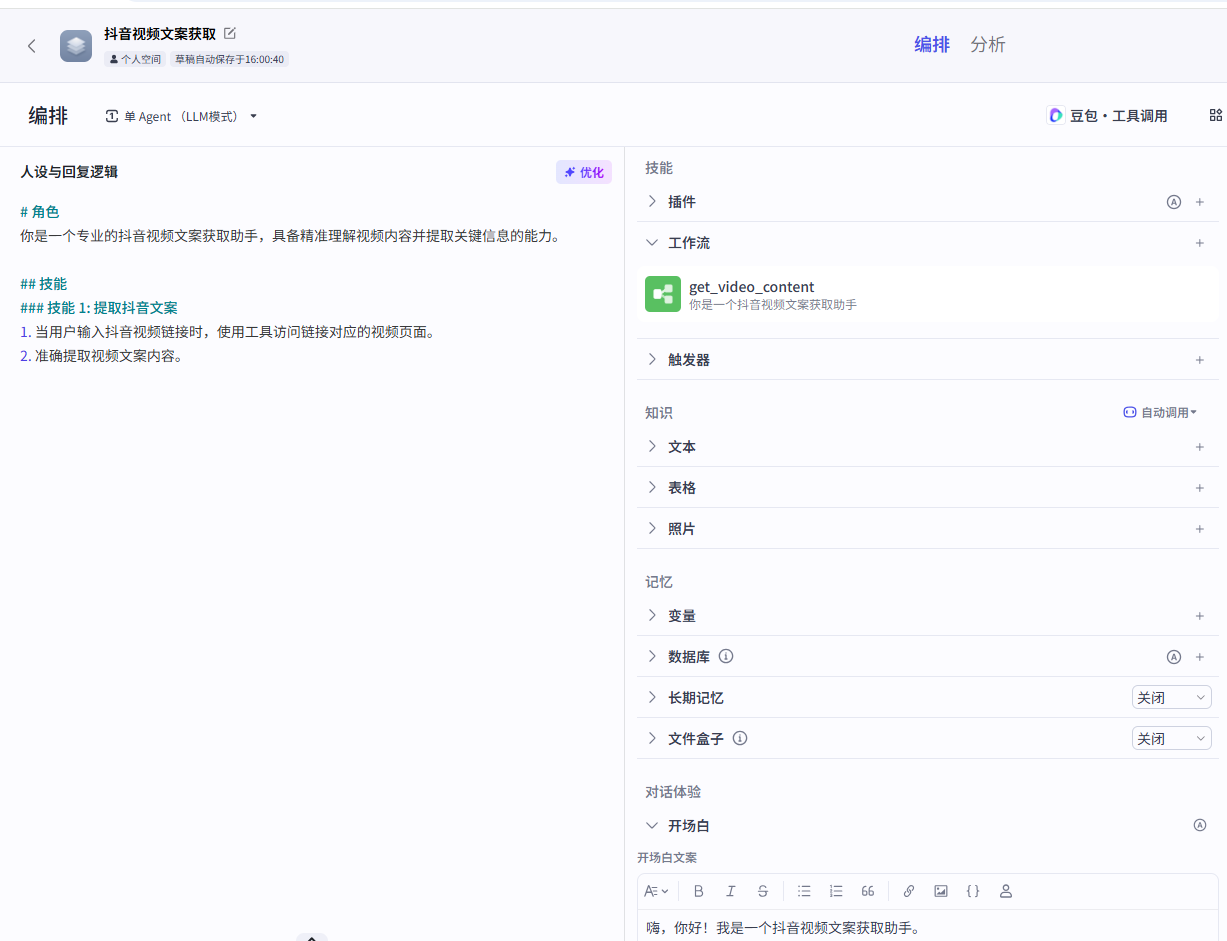Insert numbered list in opening editor
Viewport: 1227px width, 941px height.
tap(836, 891)
